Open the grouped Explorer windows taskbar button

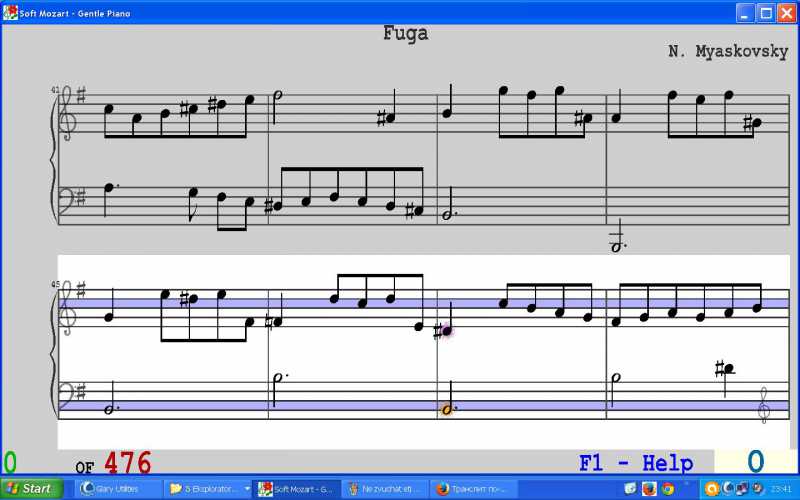207,489
